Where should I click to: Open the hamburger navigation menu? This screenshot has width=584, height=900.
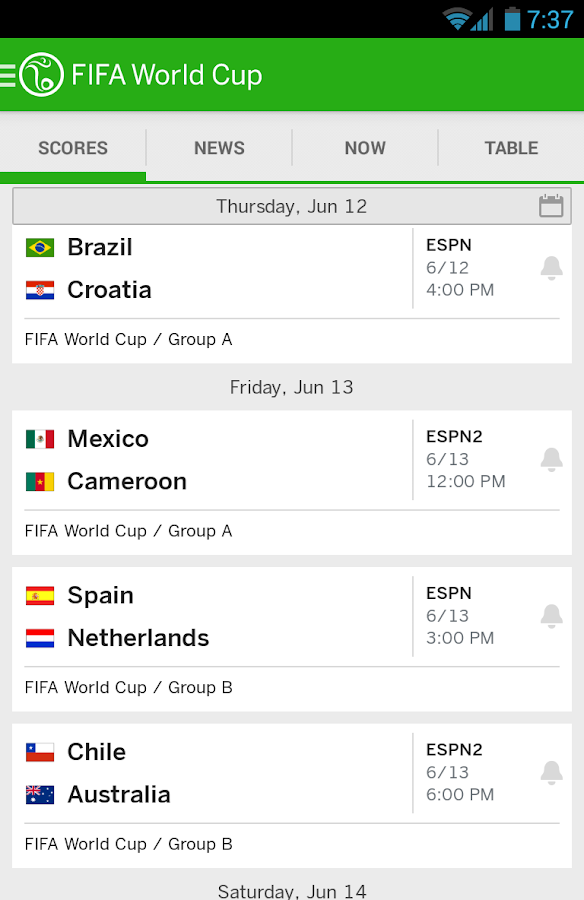pyautogui.click(x=7, y=75)
